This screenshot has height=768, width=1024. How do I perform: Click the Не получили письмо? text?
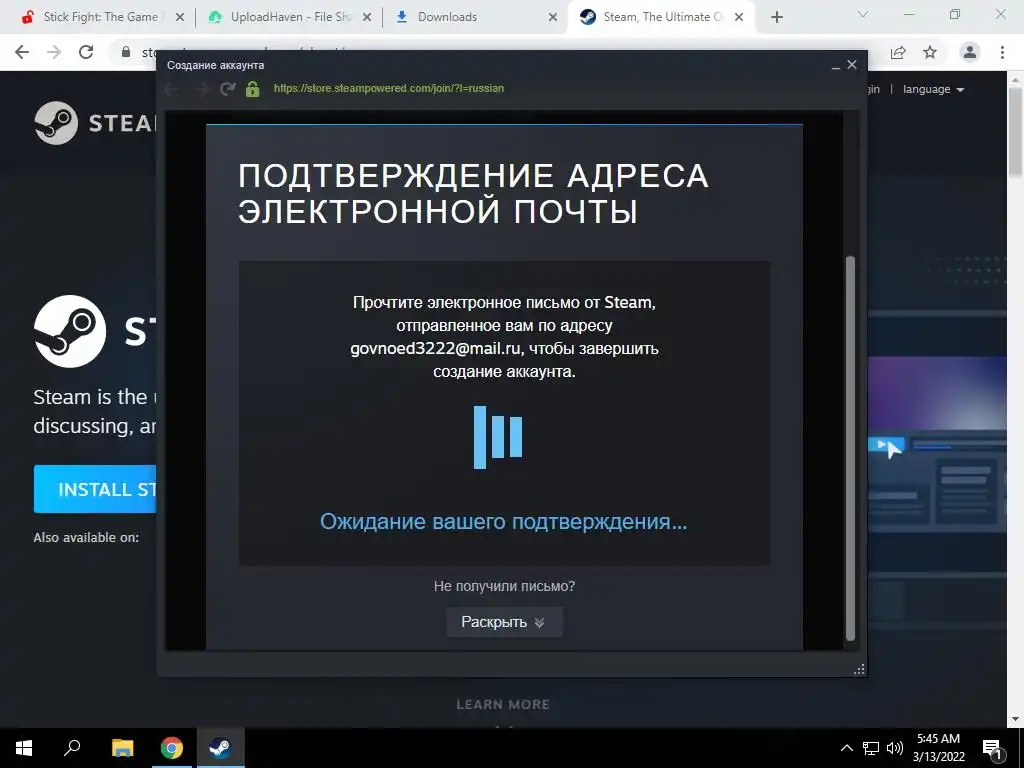504,586
